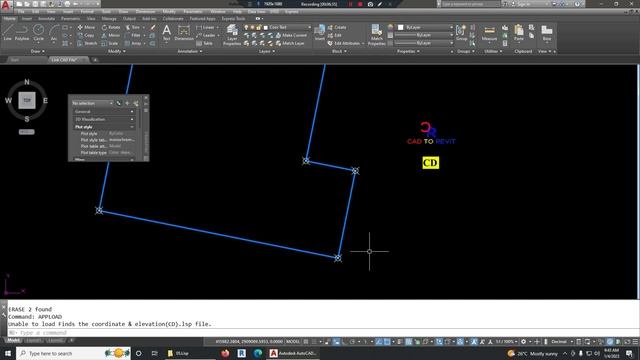
Task: Open the Modify panel expander
Action: point(116,51)
